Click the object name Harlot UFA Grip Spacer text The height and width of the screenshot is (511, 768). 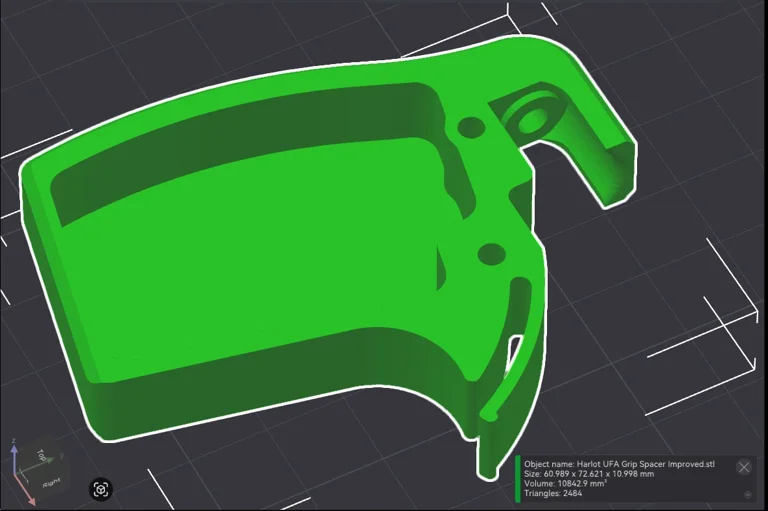point(619,464)
